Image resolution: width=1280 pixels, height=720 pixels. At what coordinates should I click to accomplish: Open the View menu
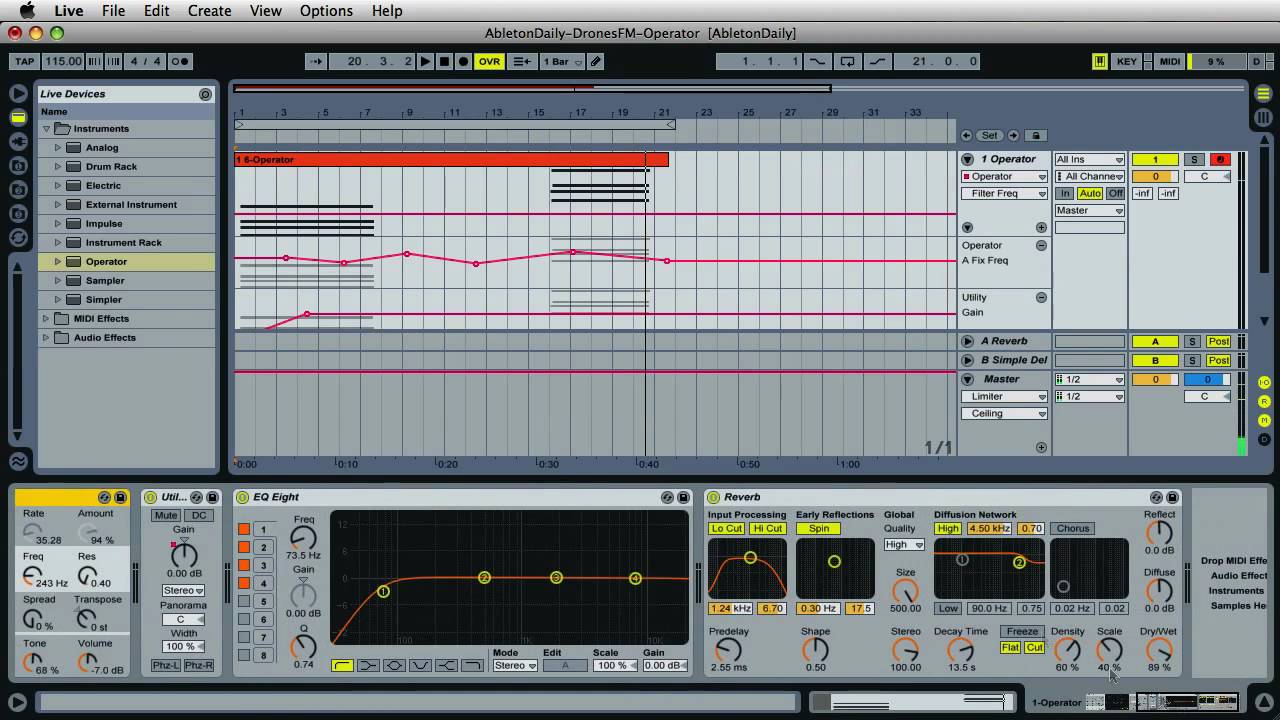[265, 10]
